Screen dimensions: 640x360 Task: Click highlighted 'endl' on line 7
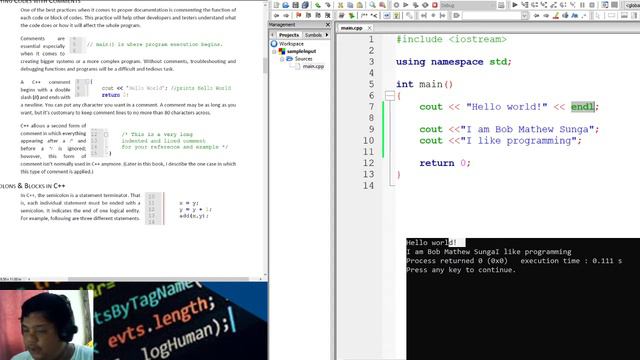582,107
